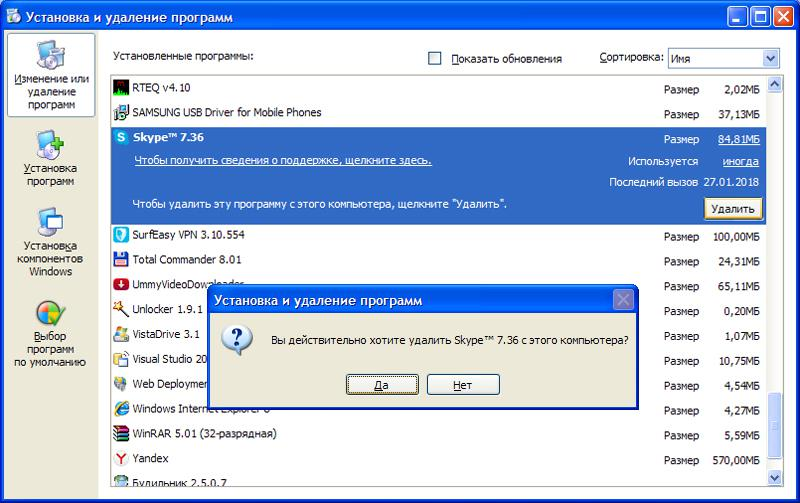Image resolution: width=800 pixels, height=503 pixels.
Task: Open the 'Сортировка' dropdown showing Имя
Action: click(x=723, y=58)
